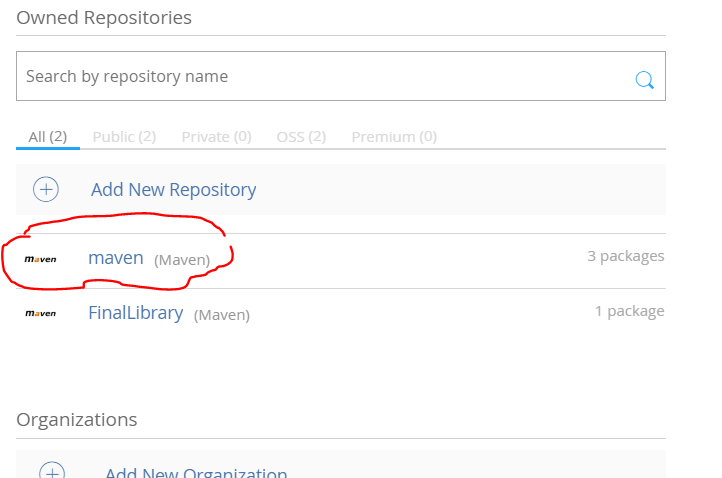Screen dimensions: 722x478
Task: Open the OSS (2) tab
Action: pyautogui.click(x=301, y=137)
